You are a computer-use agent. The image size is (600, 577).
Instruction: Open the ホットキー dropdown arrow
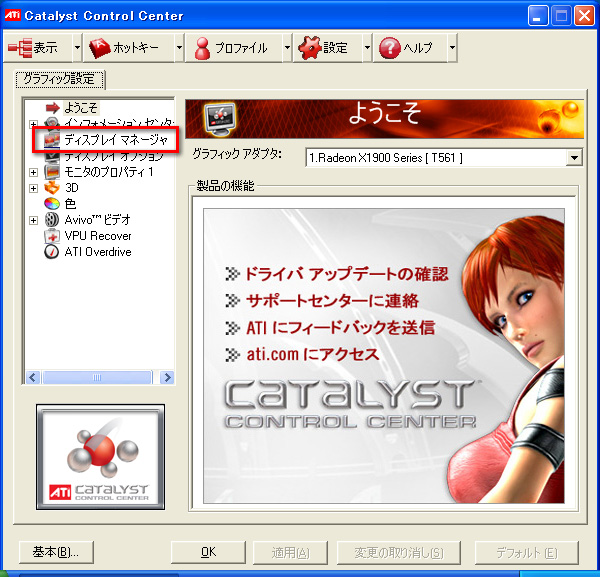(179, 48)
